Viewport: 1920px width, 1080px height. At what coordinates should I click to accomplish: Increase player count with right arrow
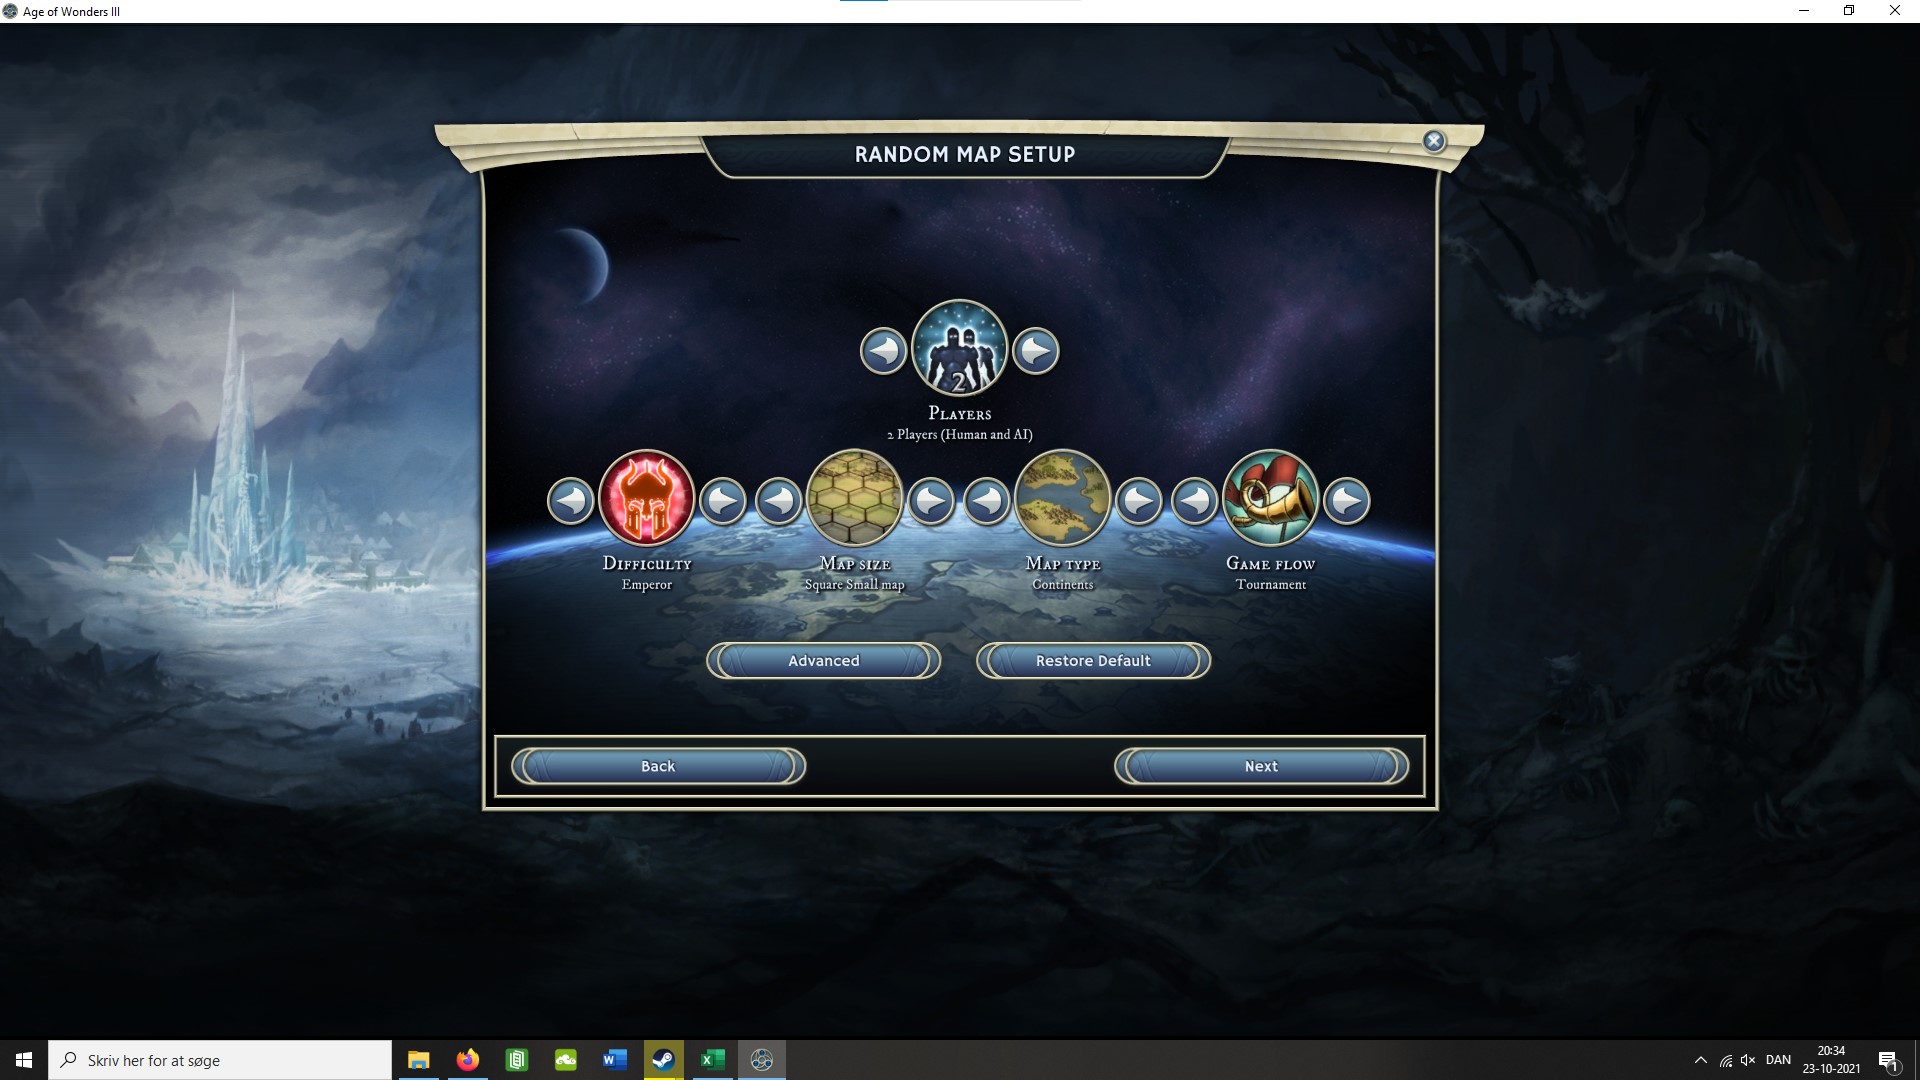pyautogui.click(x=1036, y=351)
